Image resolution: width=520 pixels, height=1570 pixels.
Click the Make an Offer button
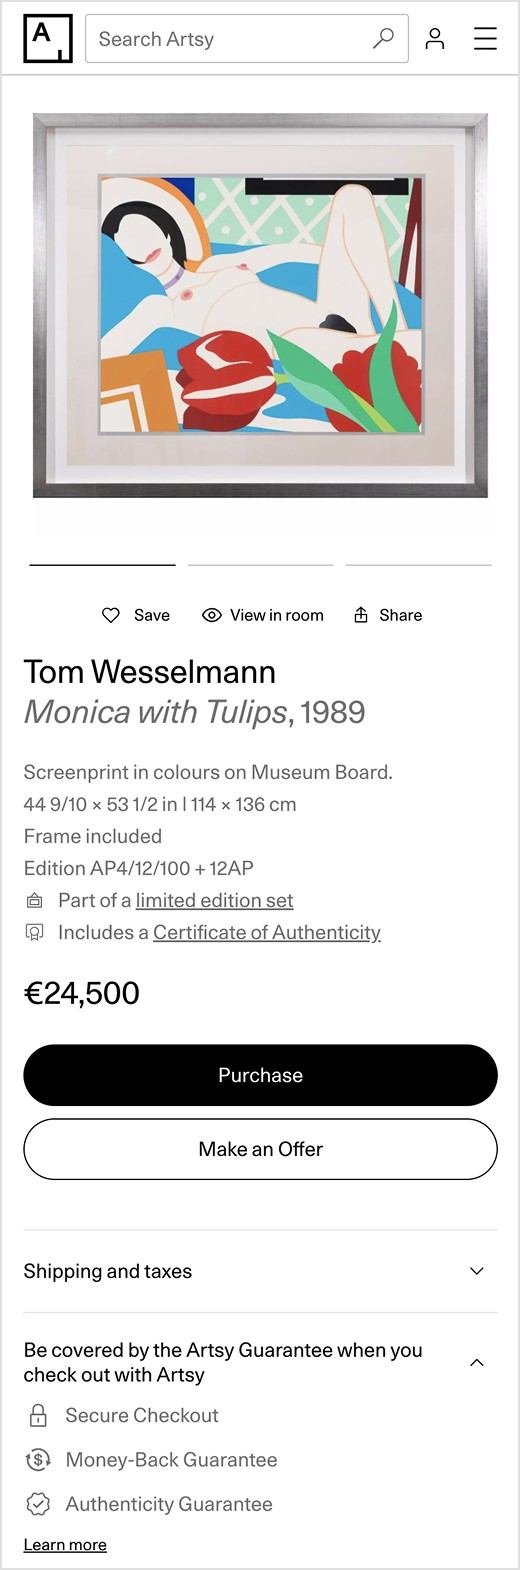point(260,1149)
